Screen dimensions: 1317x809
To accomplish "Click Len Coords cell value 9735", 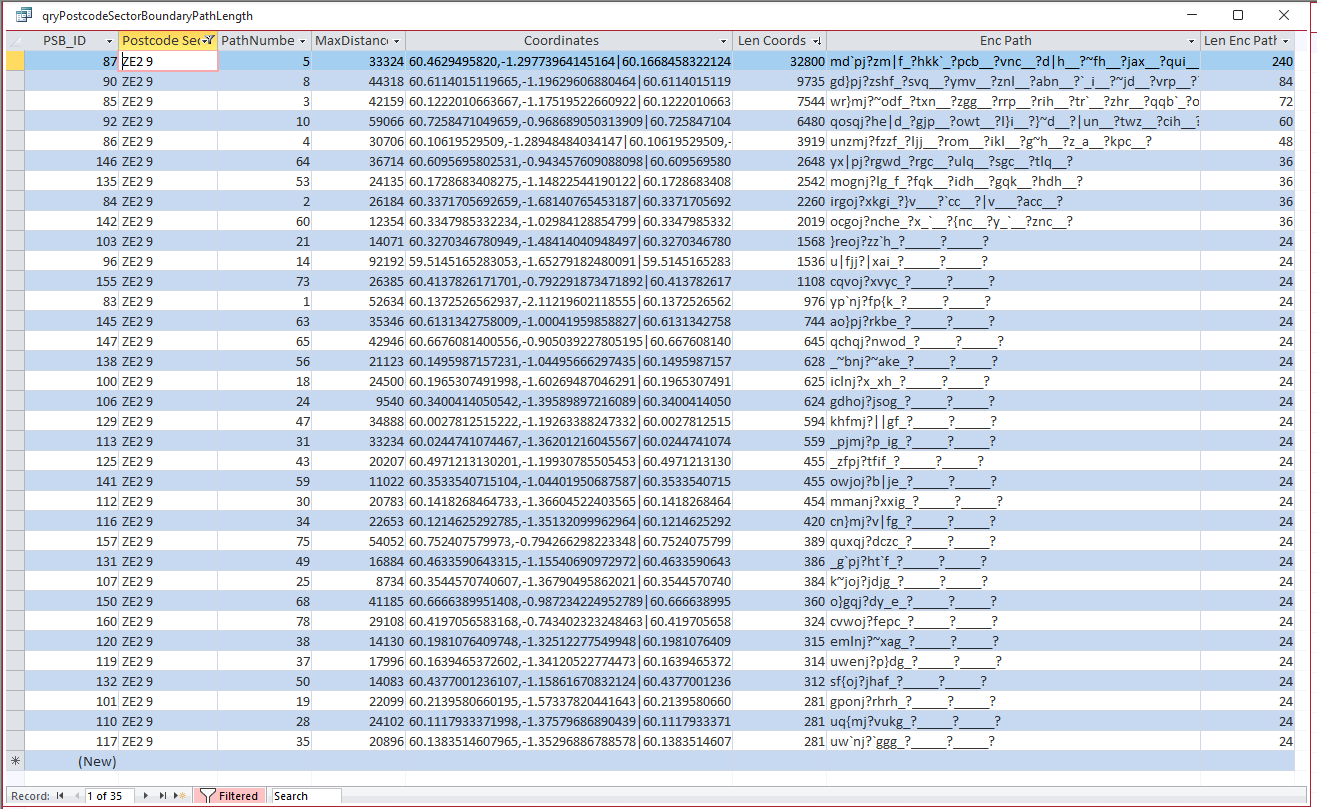I will tap(780, 81).
